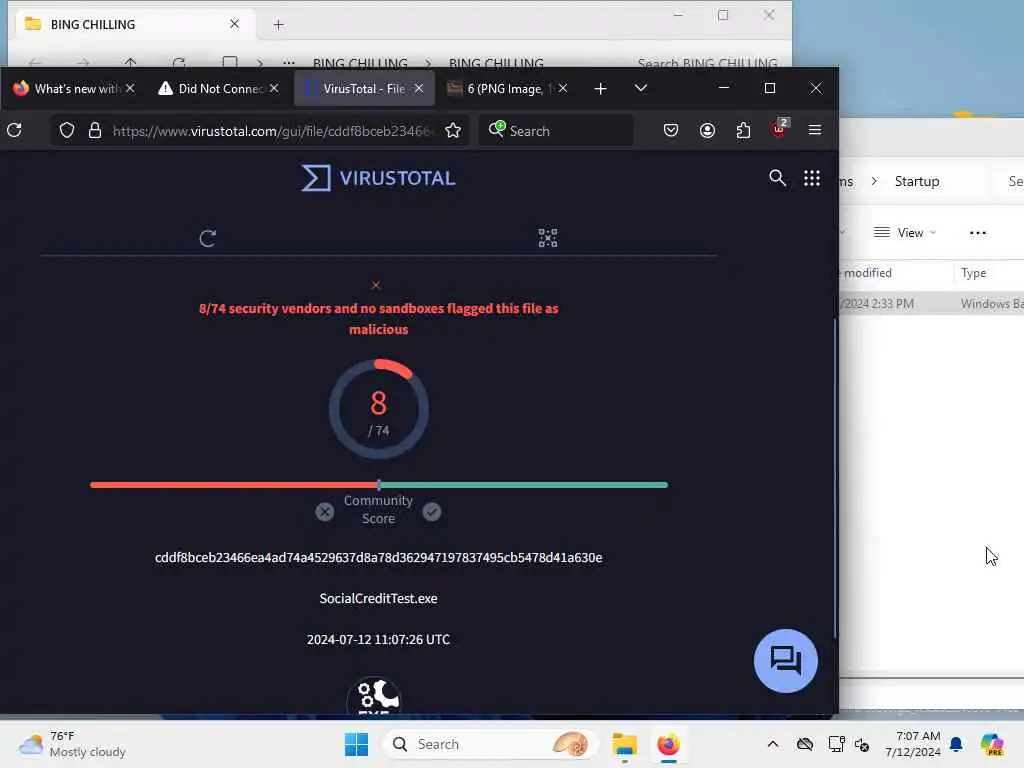Viewport: 1024px width, 768px height.
Task: Open the more options ellipsis in Startup window
Action: pos(978,232)
